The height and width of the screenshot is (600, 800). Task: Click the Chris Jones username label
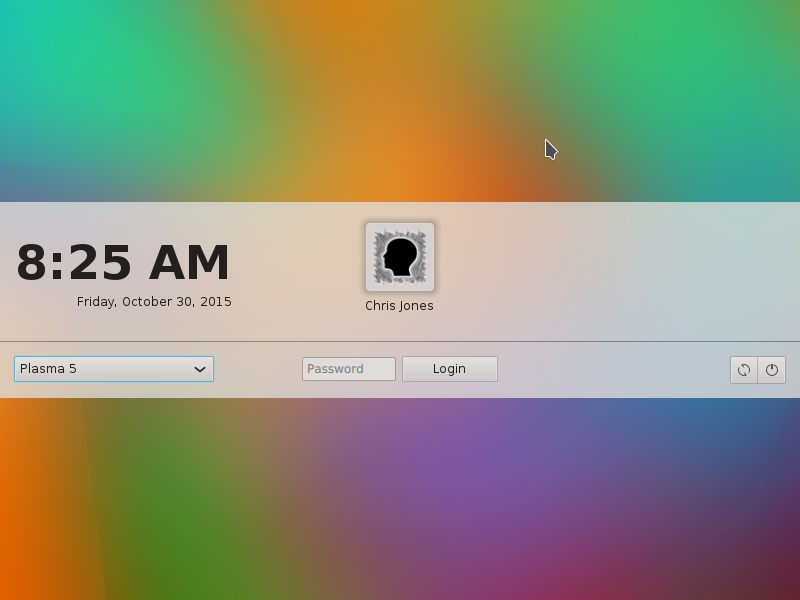pyautogui.click(x=399, y=306)
